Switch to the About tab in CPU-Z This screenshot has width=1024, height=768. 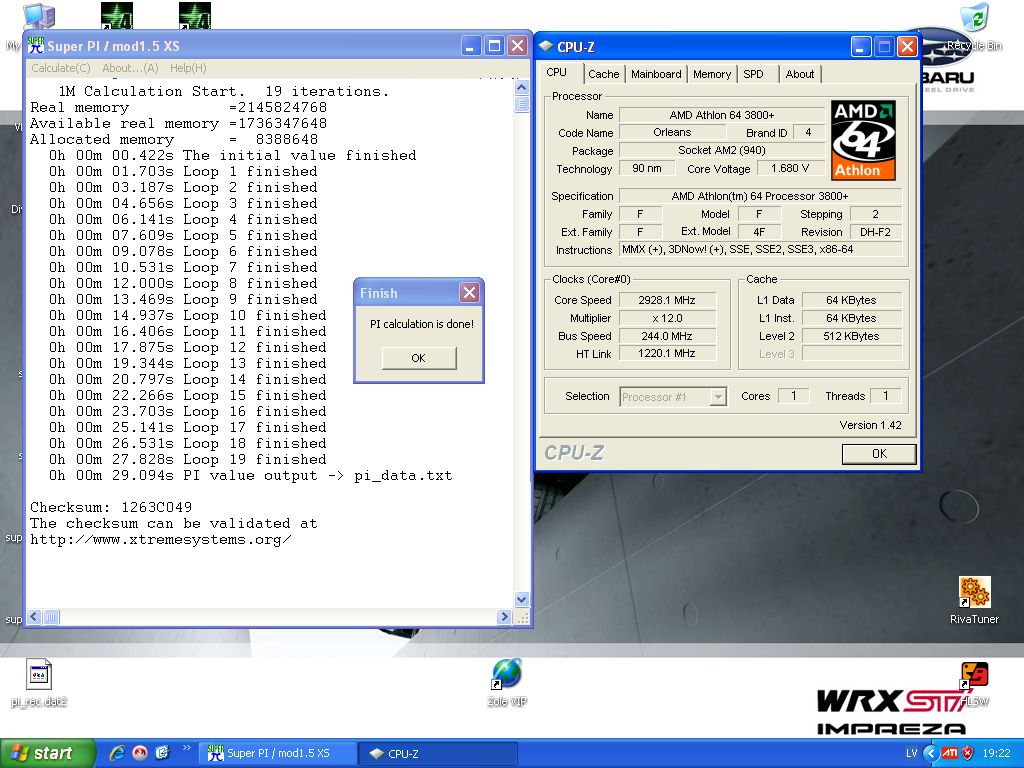tap(799, 74)
